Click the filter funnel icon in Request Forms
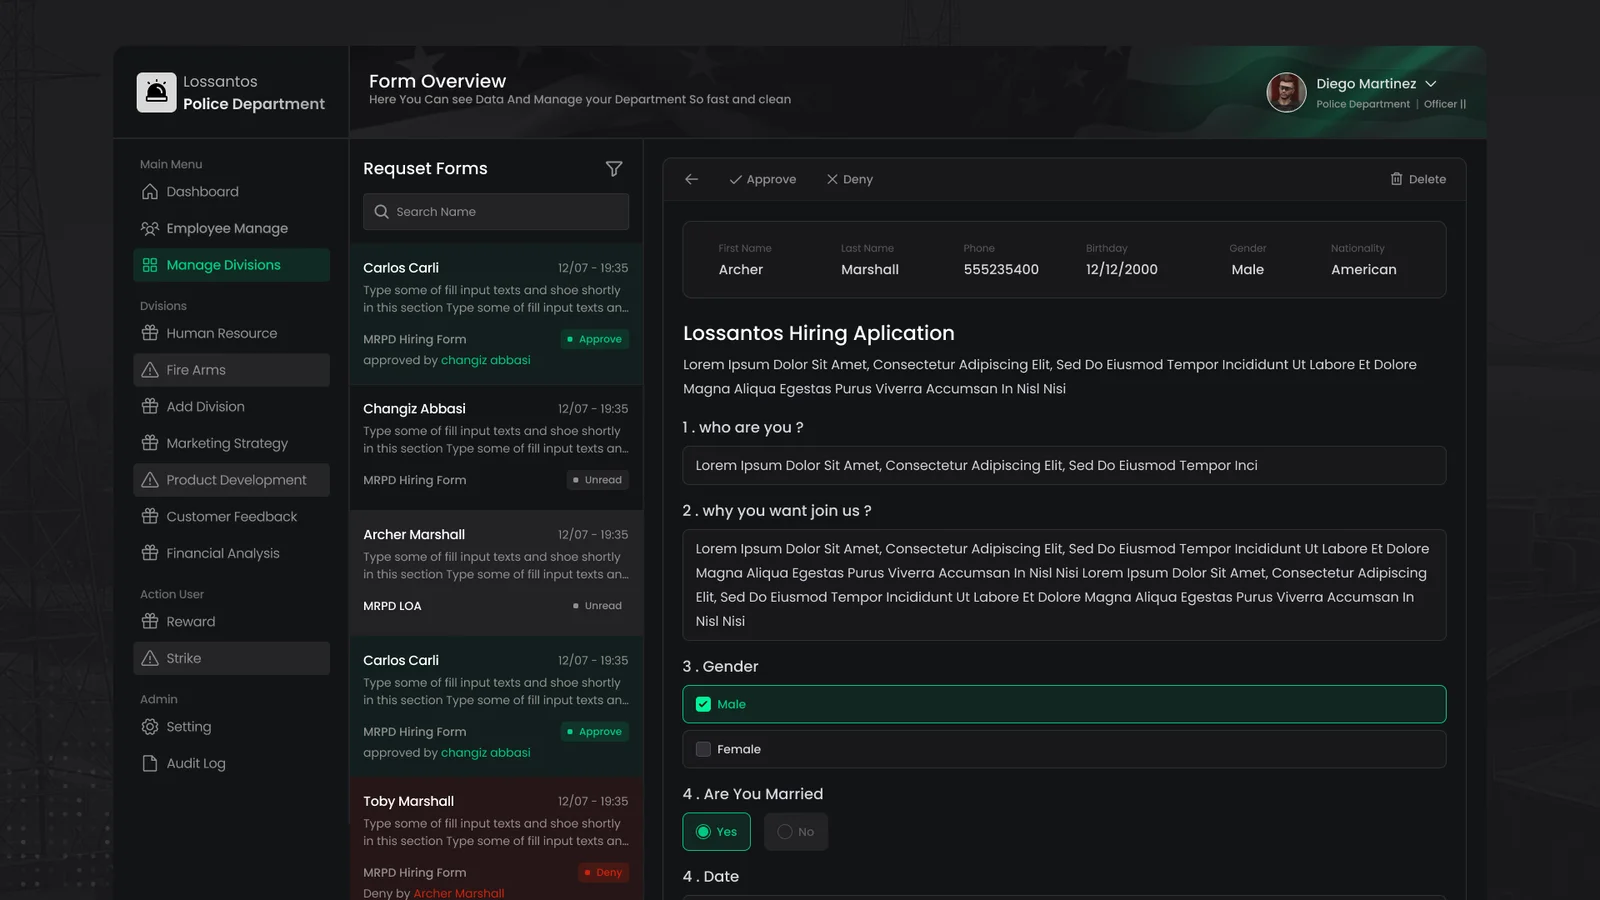 [614, 169]
